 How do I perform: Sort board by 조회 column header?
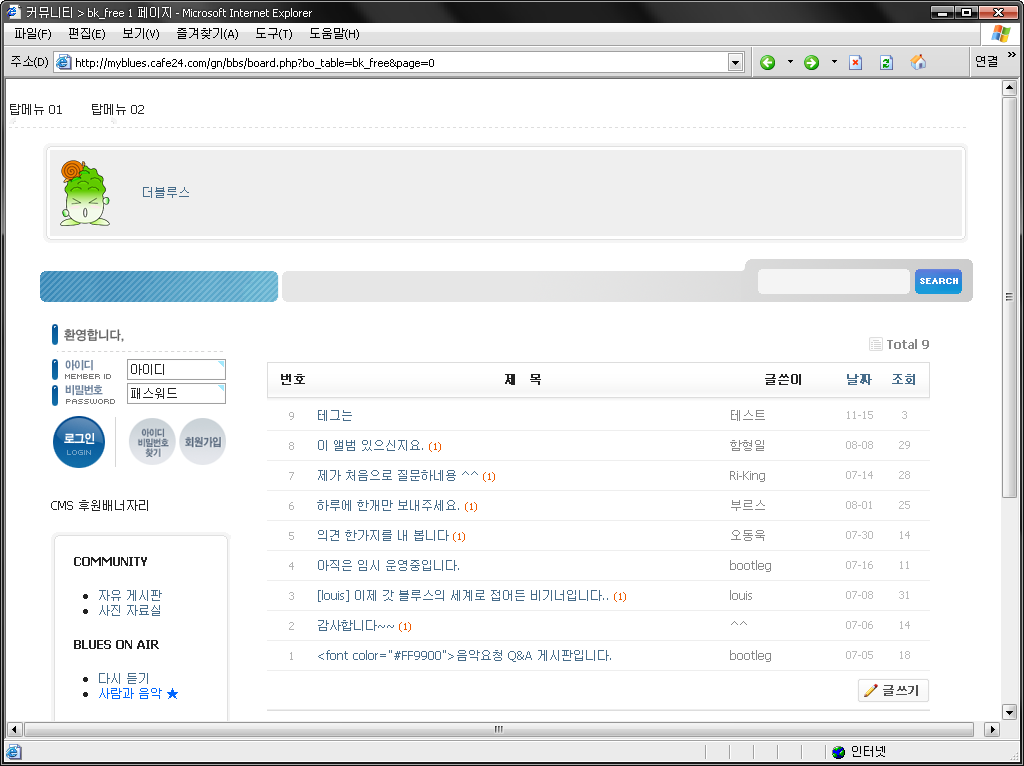click(904, 379)
